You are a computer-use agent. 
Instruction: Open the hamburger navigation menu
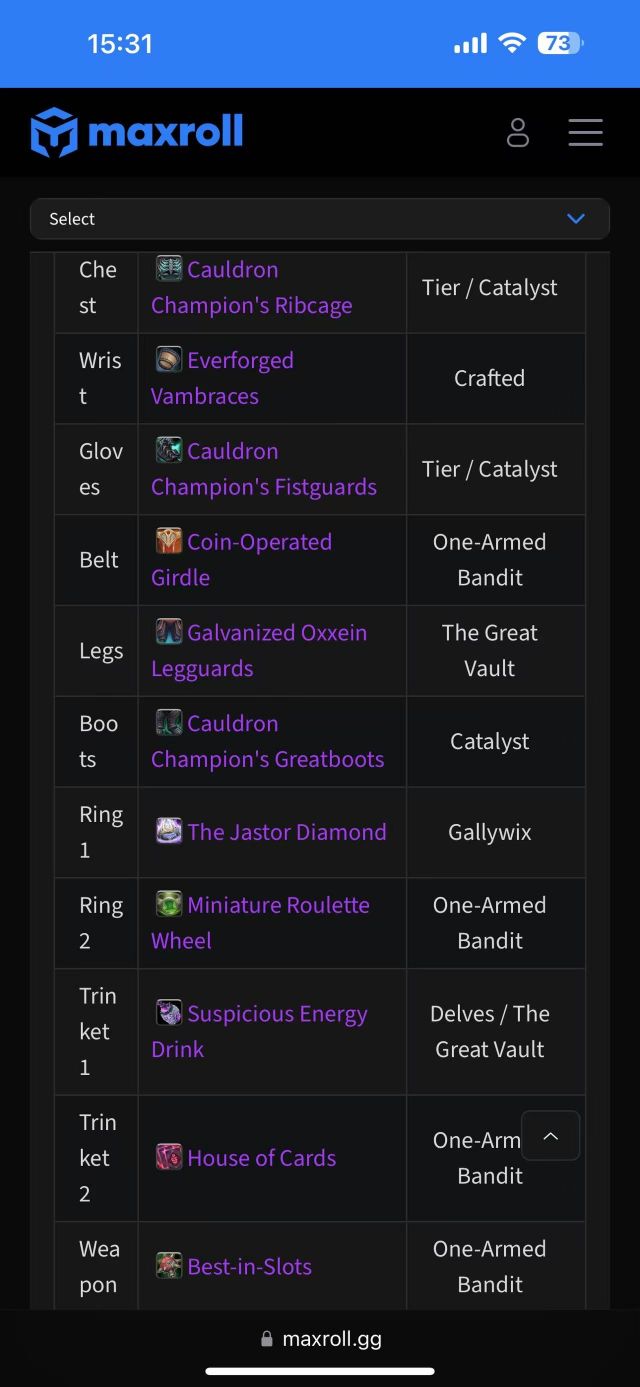[x=585, y=132]
